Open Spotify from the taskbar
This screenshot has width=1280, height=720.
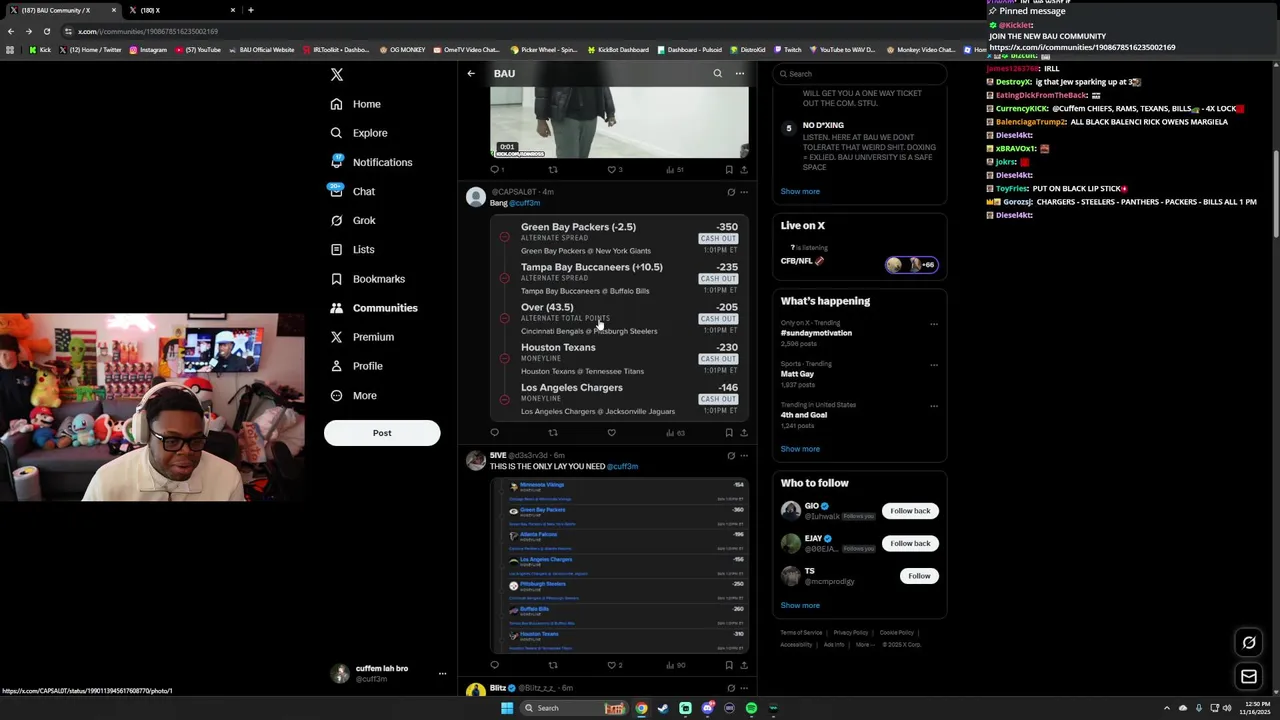[751, 708]
